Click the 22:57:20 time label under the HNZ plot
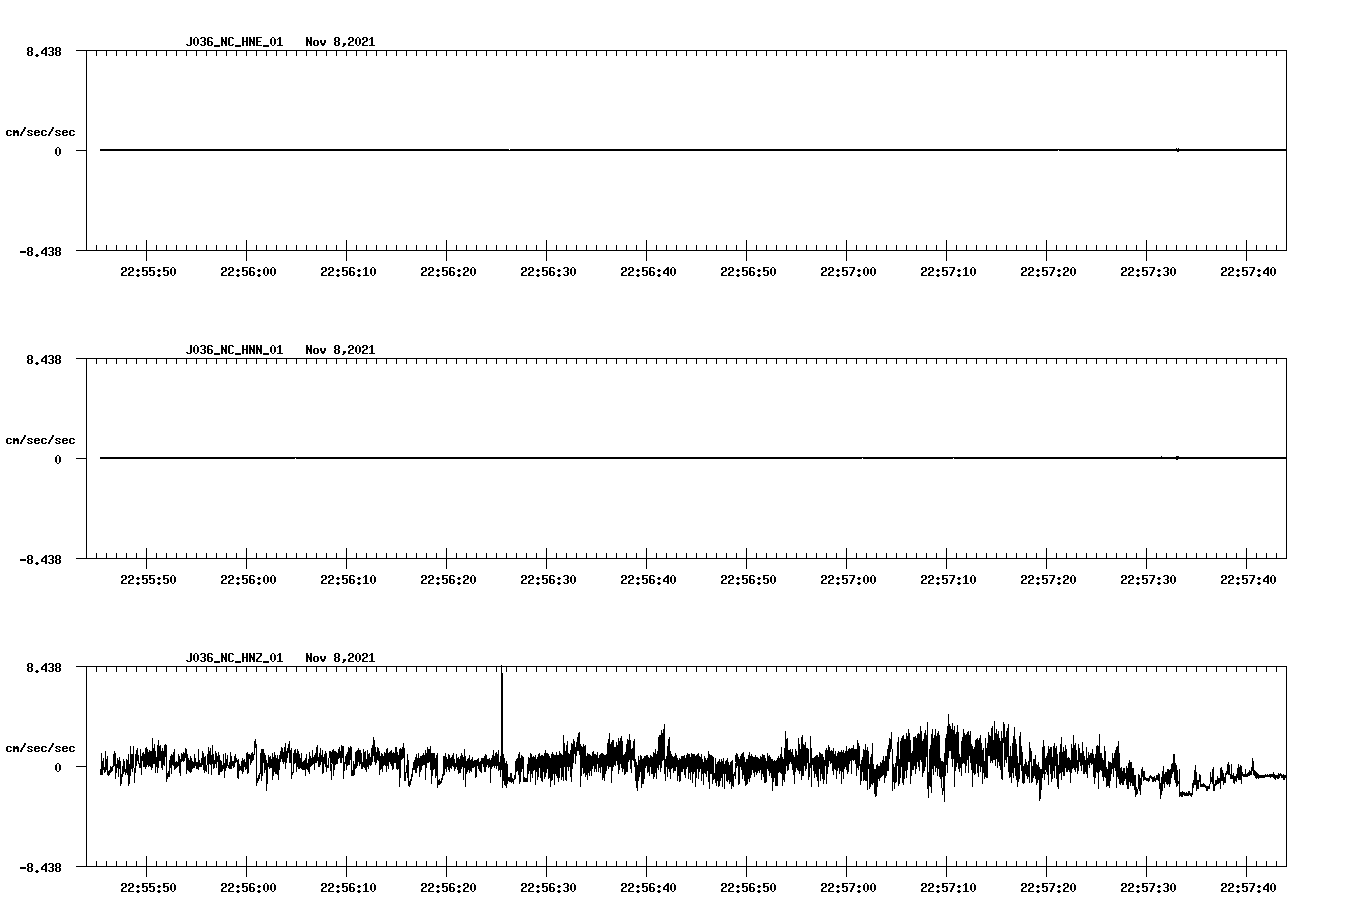Image resolution: width=1358 pixels, height=924 pixels. point(1048,888)
